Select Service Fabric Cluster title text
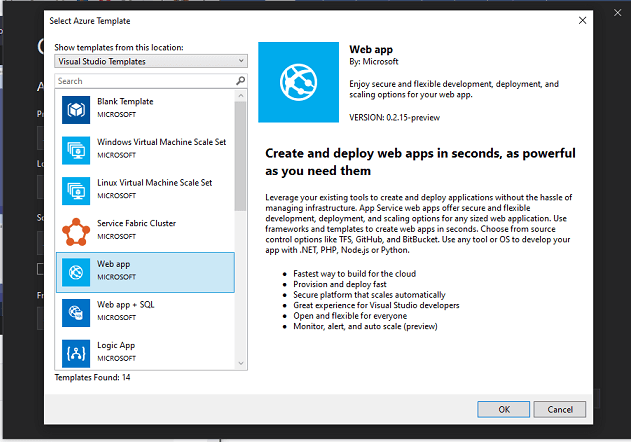Image resolution: width=631 pixels, height=442 pixels. click(x=136, y=223)
